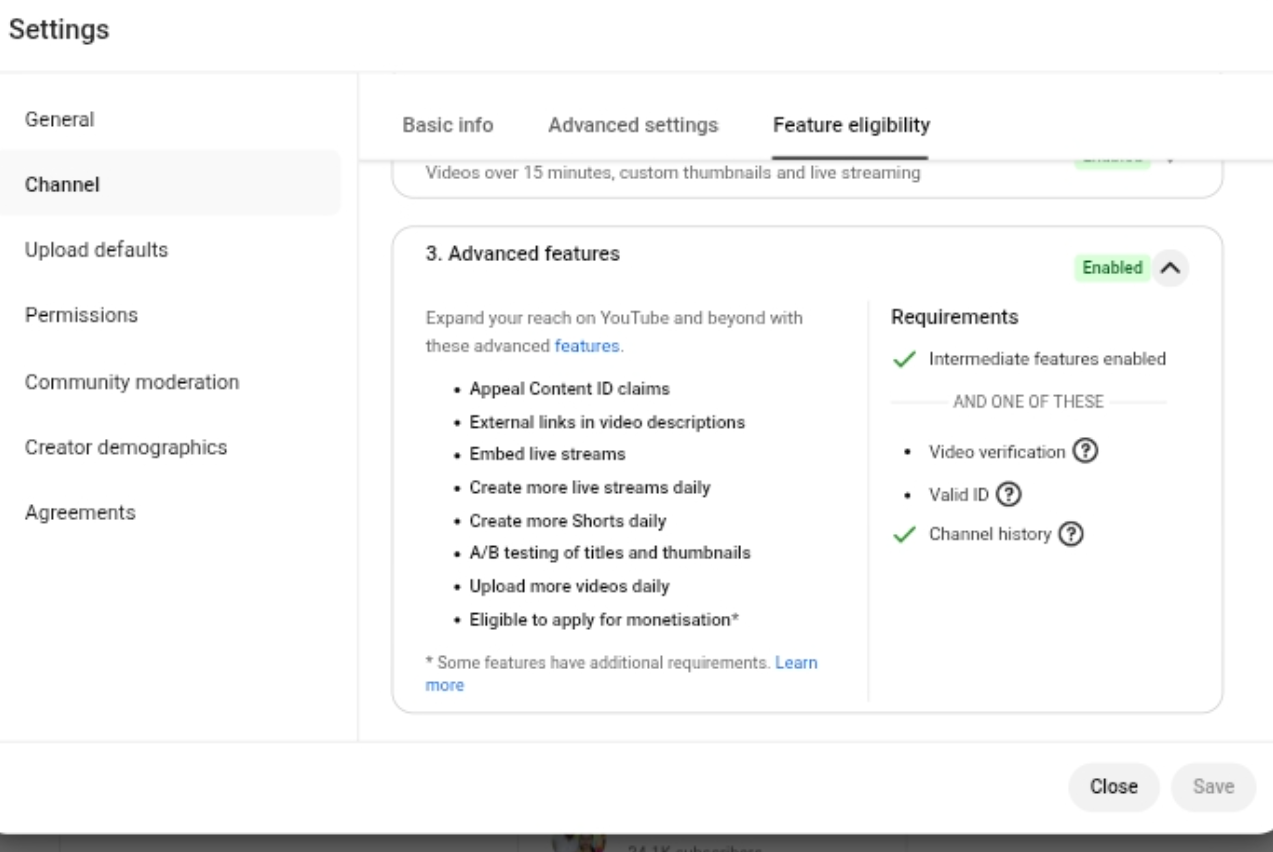The width and height of the screenshot is (1273, 852).
Task: Open the Advanced settings tab
Action: (x=633, y=126)
